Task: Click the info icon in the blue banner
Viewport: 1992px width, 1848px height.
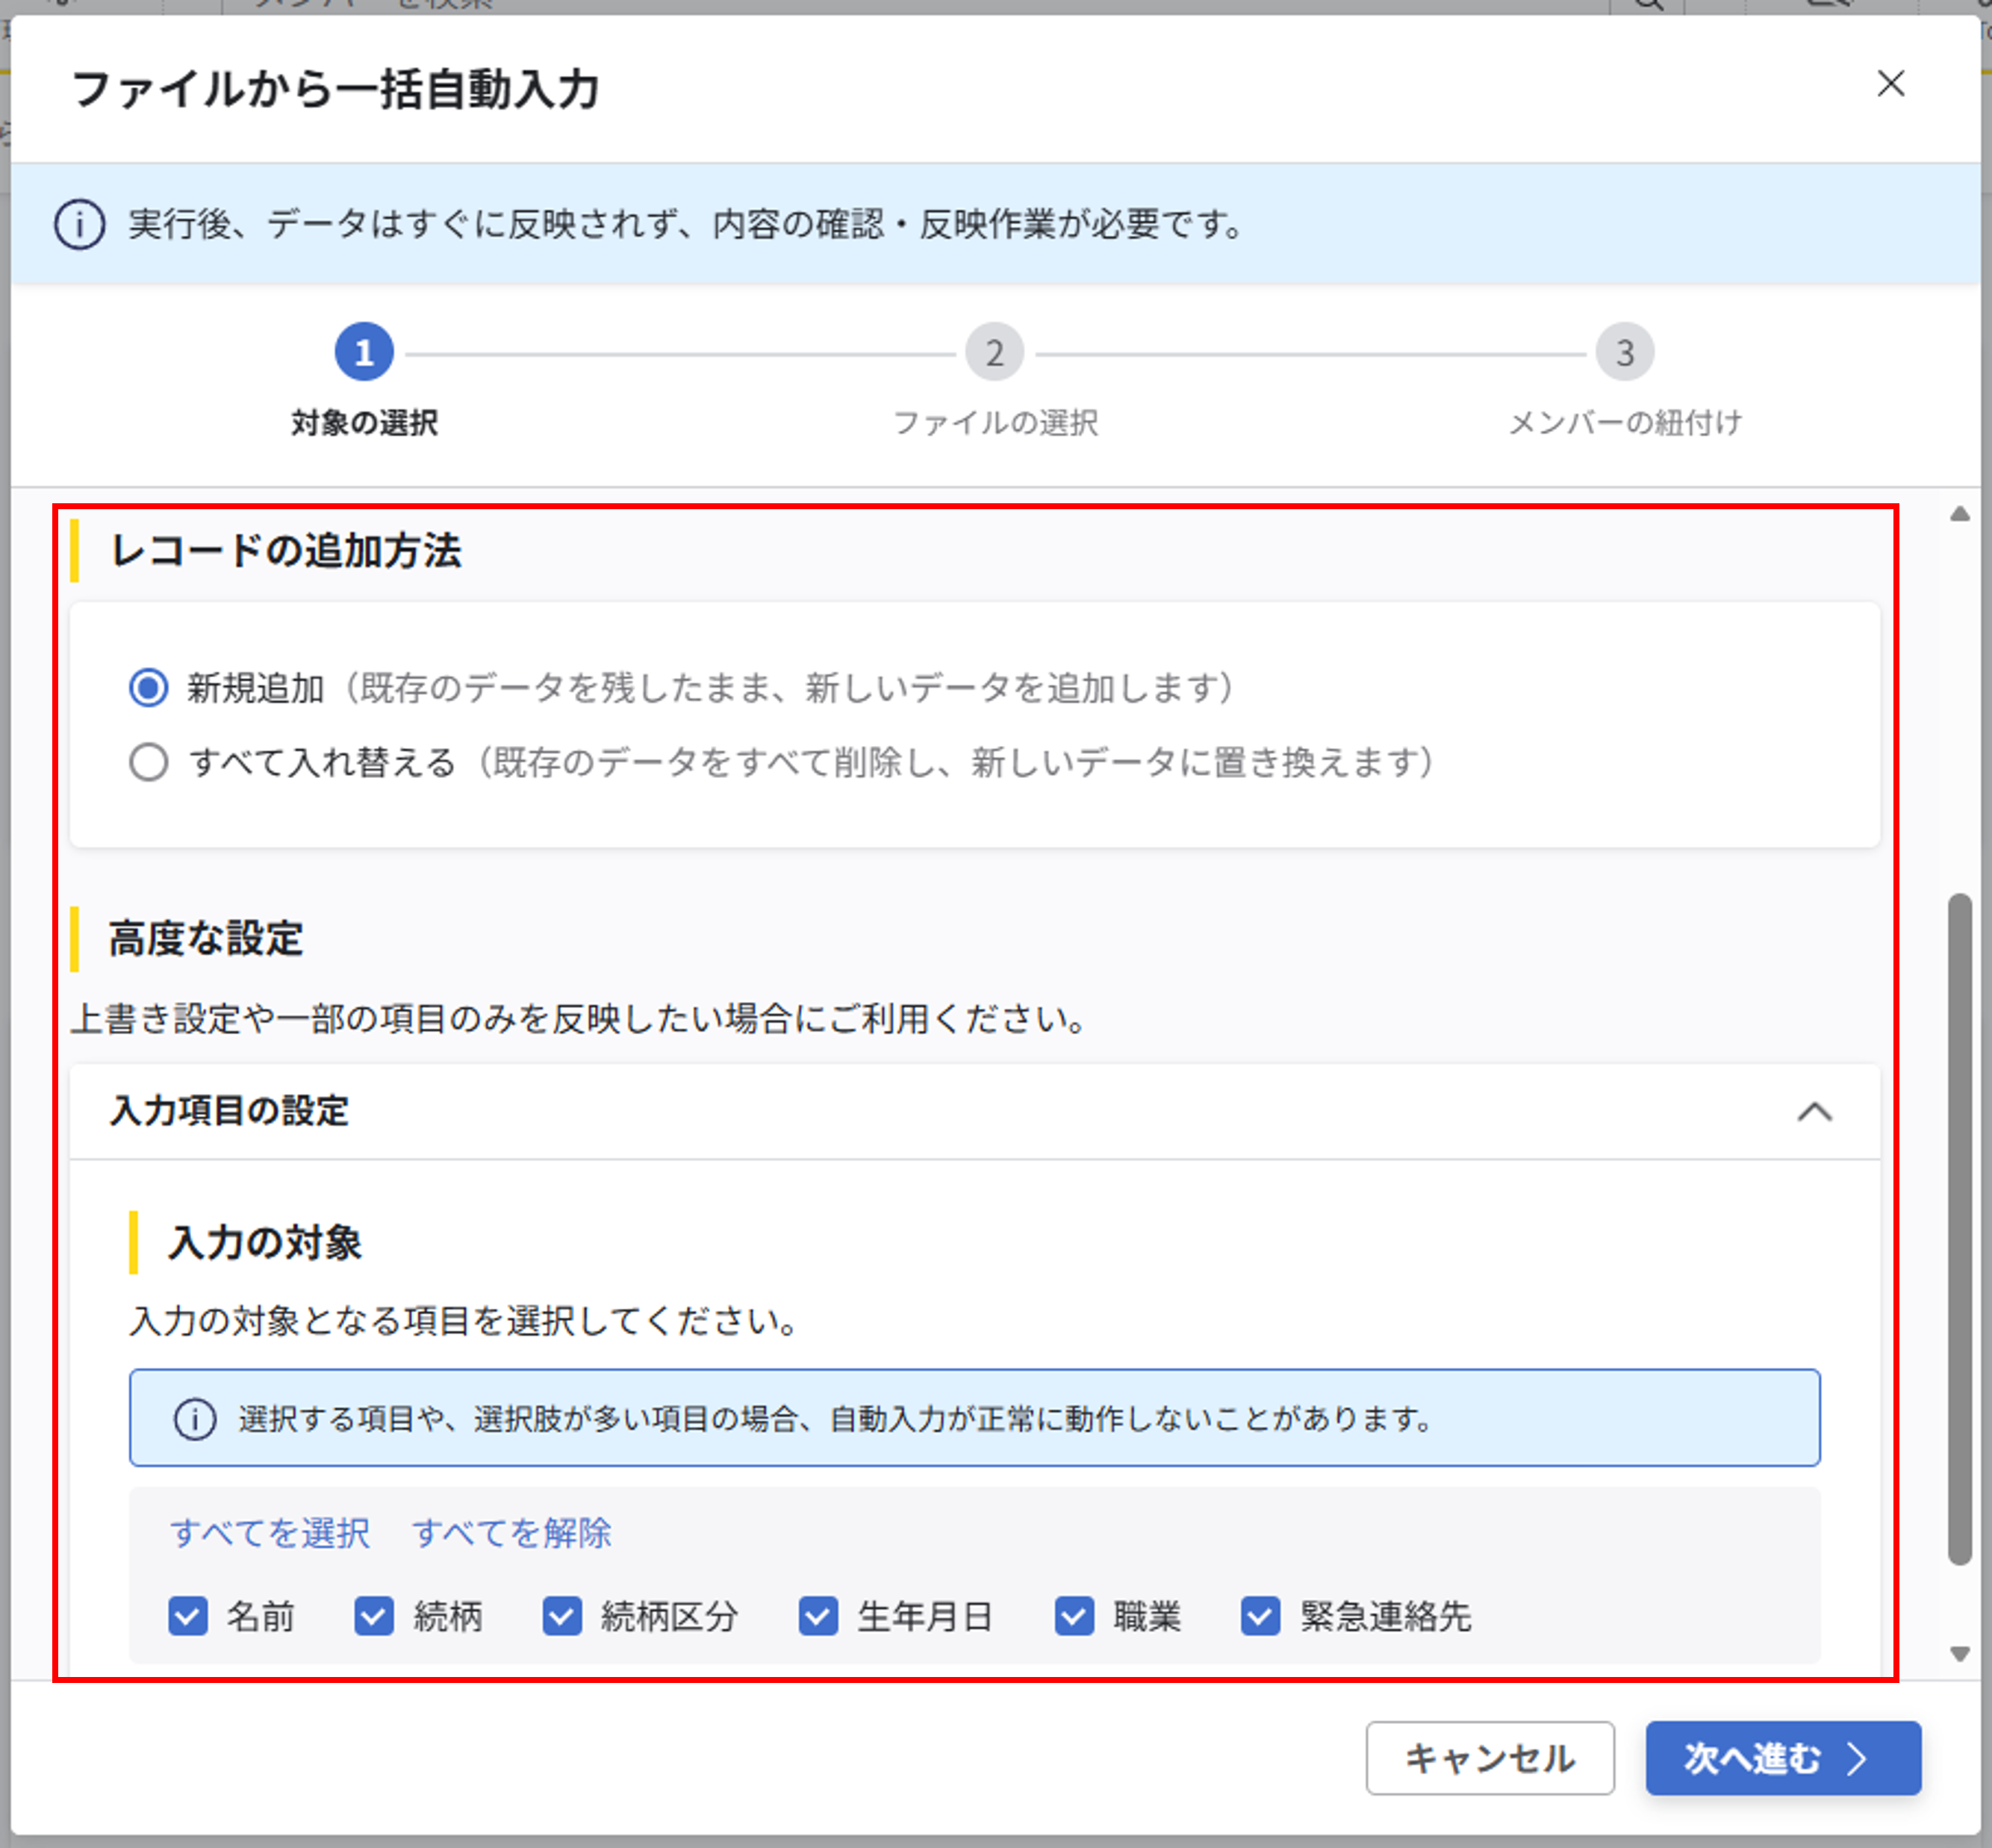Action: pyautogui.click(x=79, y=224)
